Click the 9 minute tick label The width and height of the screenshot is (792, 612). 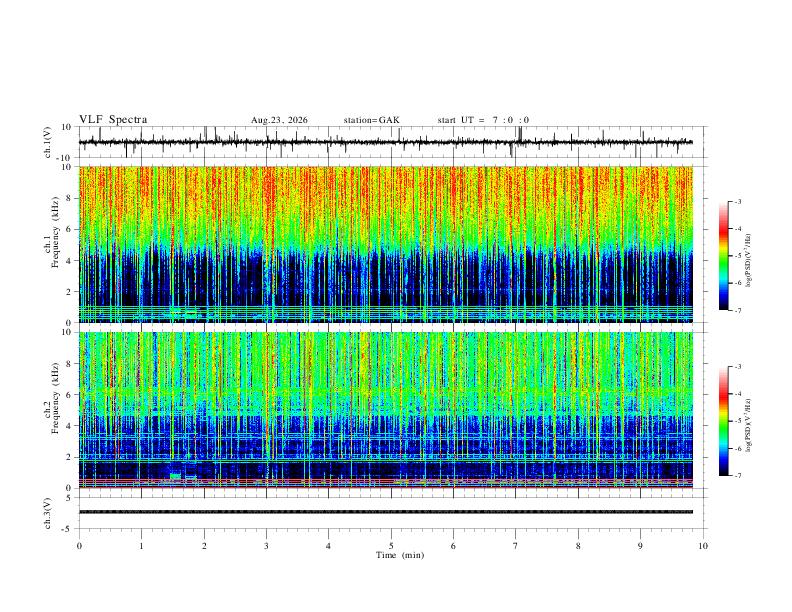(x=640, y=546)
